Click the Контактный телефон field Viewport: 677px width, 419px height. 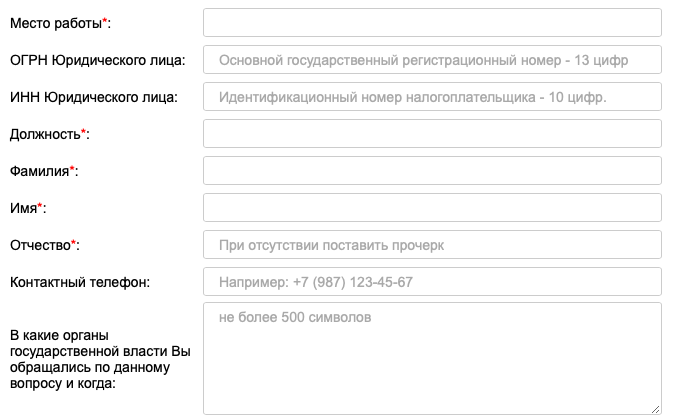(x=432, y=282)
